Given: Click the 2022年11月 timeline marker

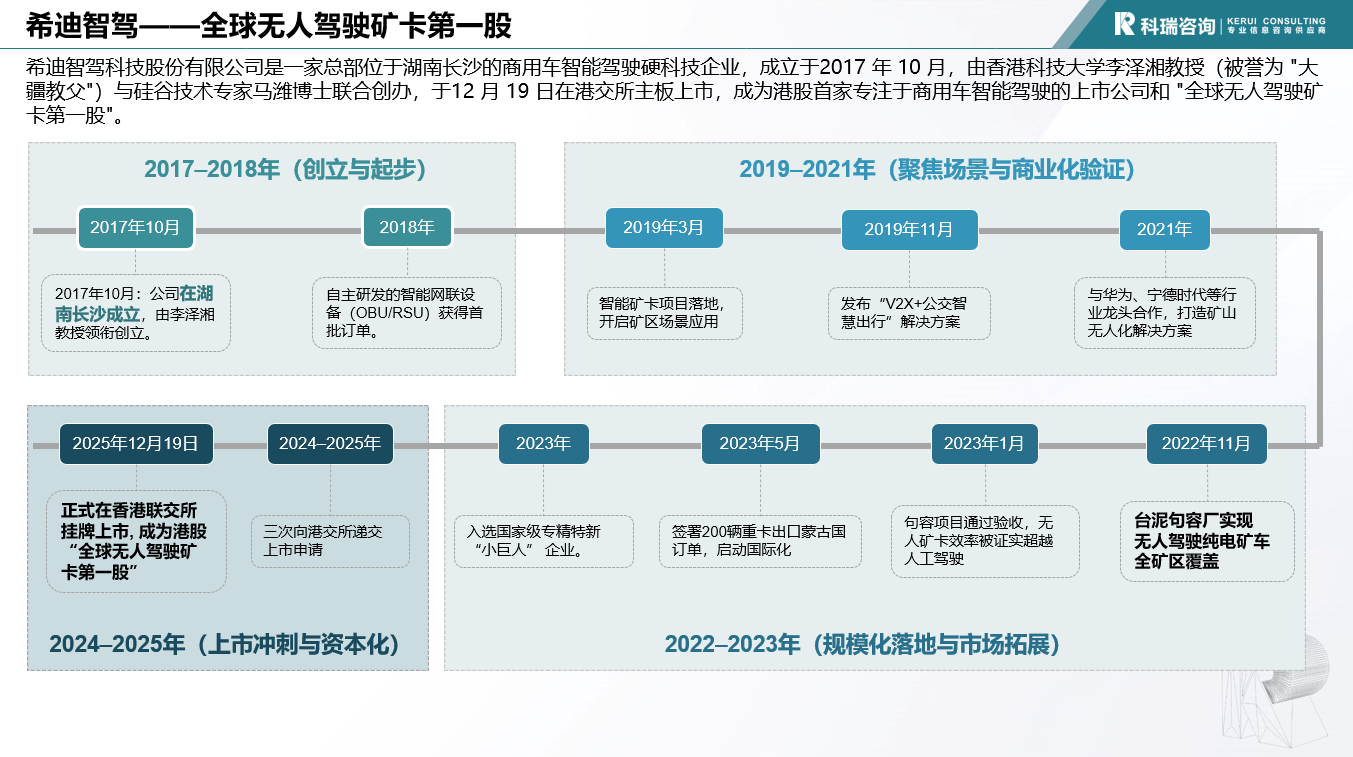Looking at the screenshot, I should click(x=1206, y=444).
